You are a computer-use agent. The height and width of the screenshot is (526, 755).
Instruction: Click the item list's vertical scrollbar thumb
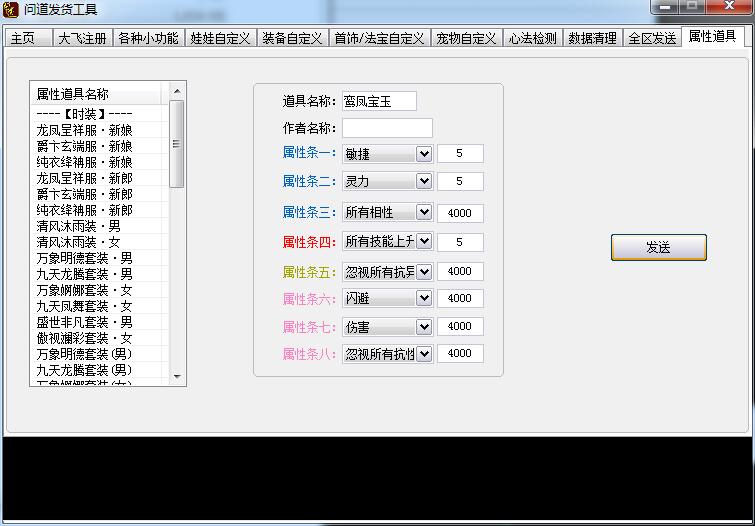[178, 143]
